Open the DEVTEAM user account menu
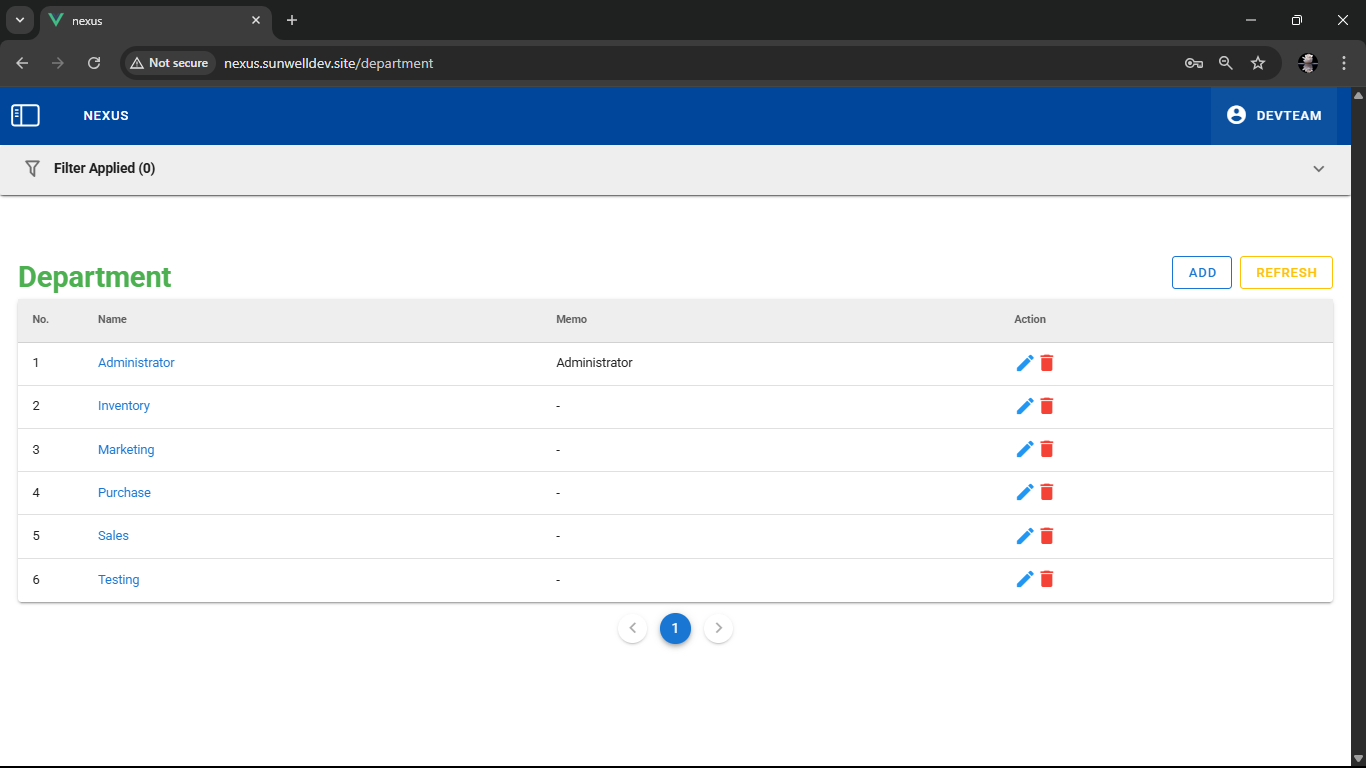 [1273, 116]
